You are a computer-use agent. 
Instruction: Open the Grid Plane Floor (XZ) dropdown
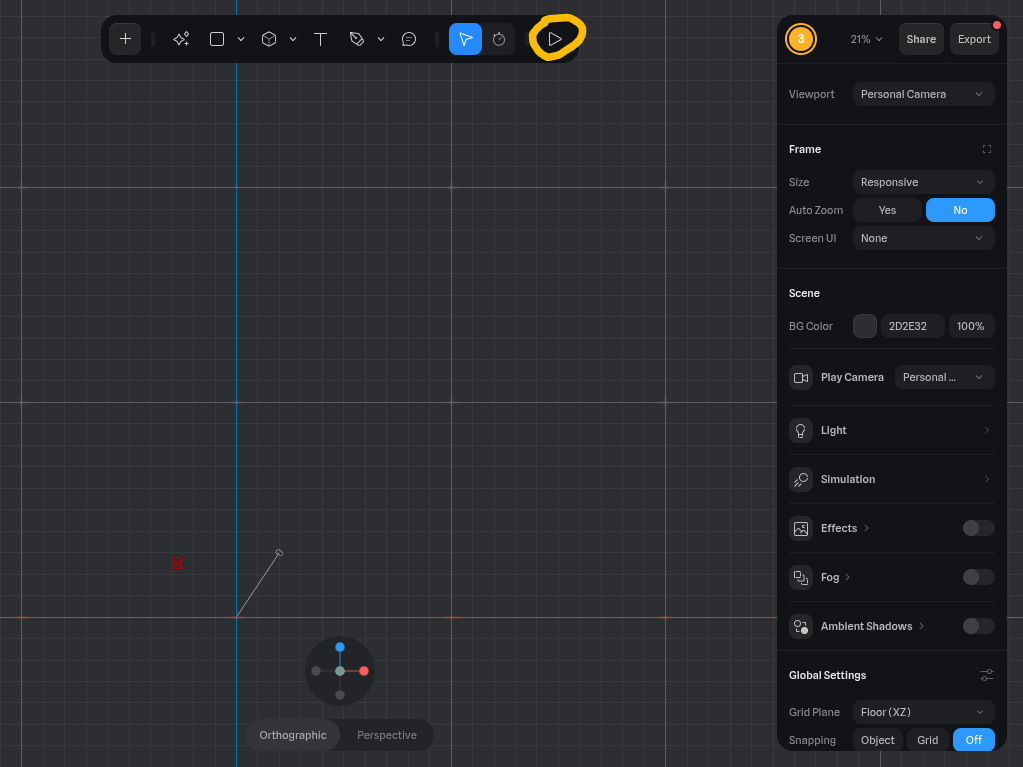pyautogui.click(x=923, y=712)
